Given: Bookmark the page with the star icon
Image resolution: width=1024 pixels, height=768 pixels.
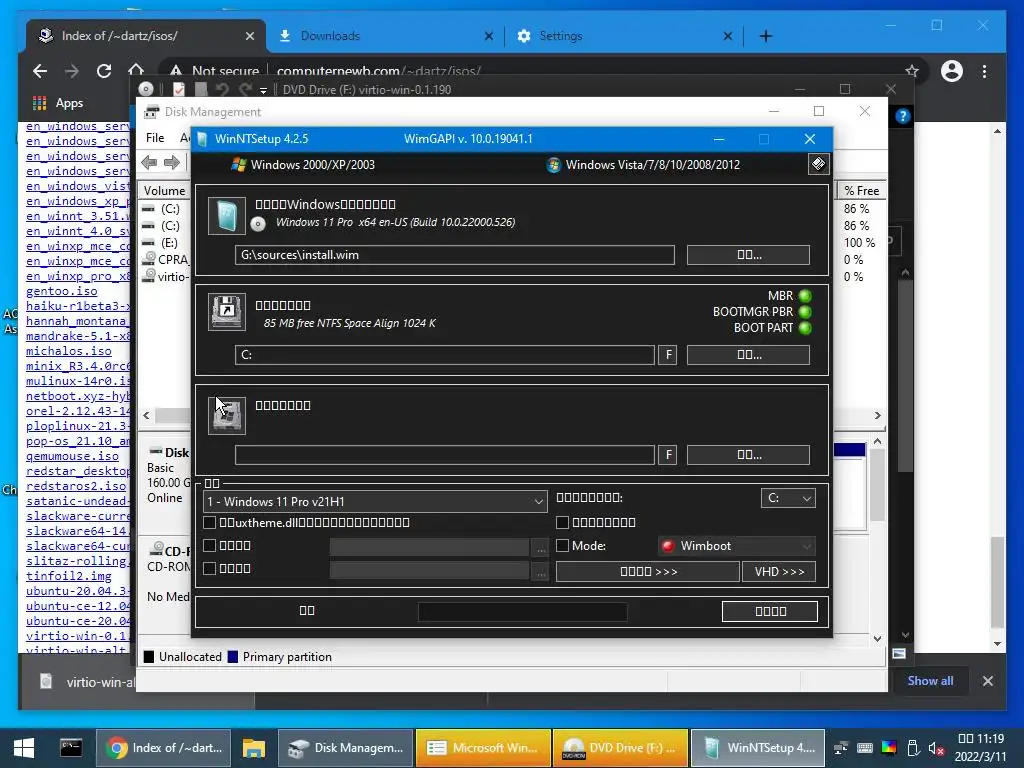Looking at the screenshot, I should pyautogui.click(x=912, y=71).
